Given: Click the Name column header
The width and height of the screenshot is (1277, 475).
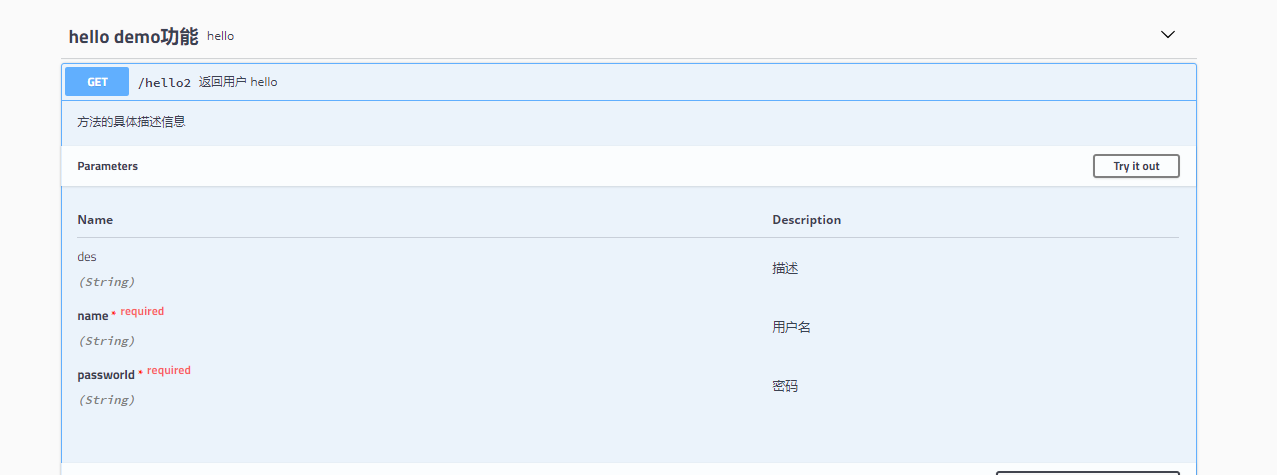Looking at the screenshot, I should pyautogui.click(x=95, y=220).
